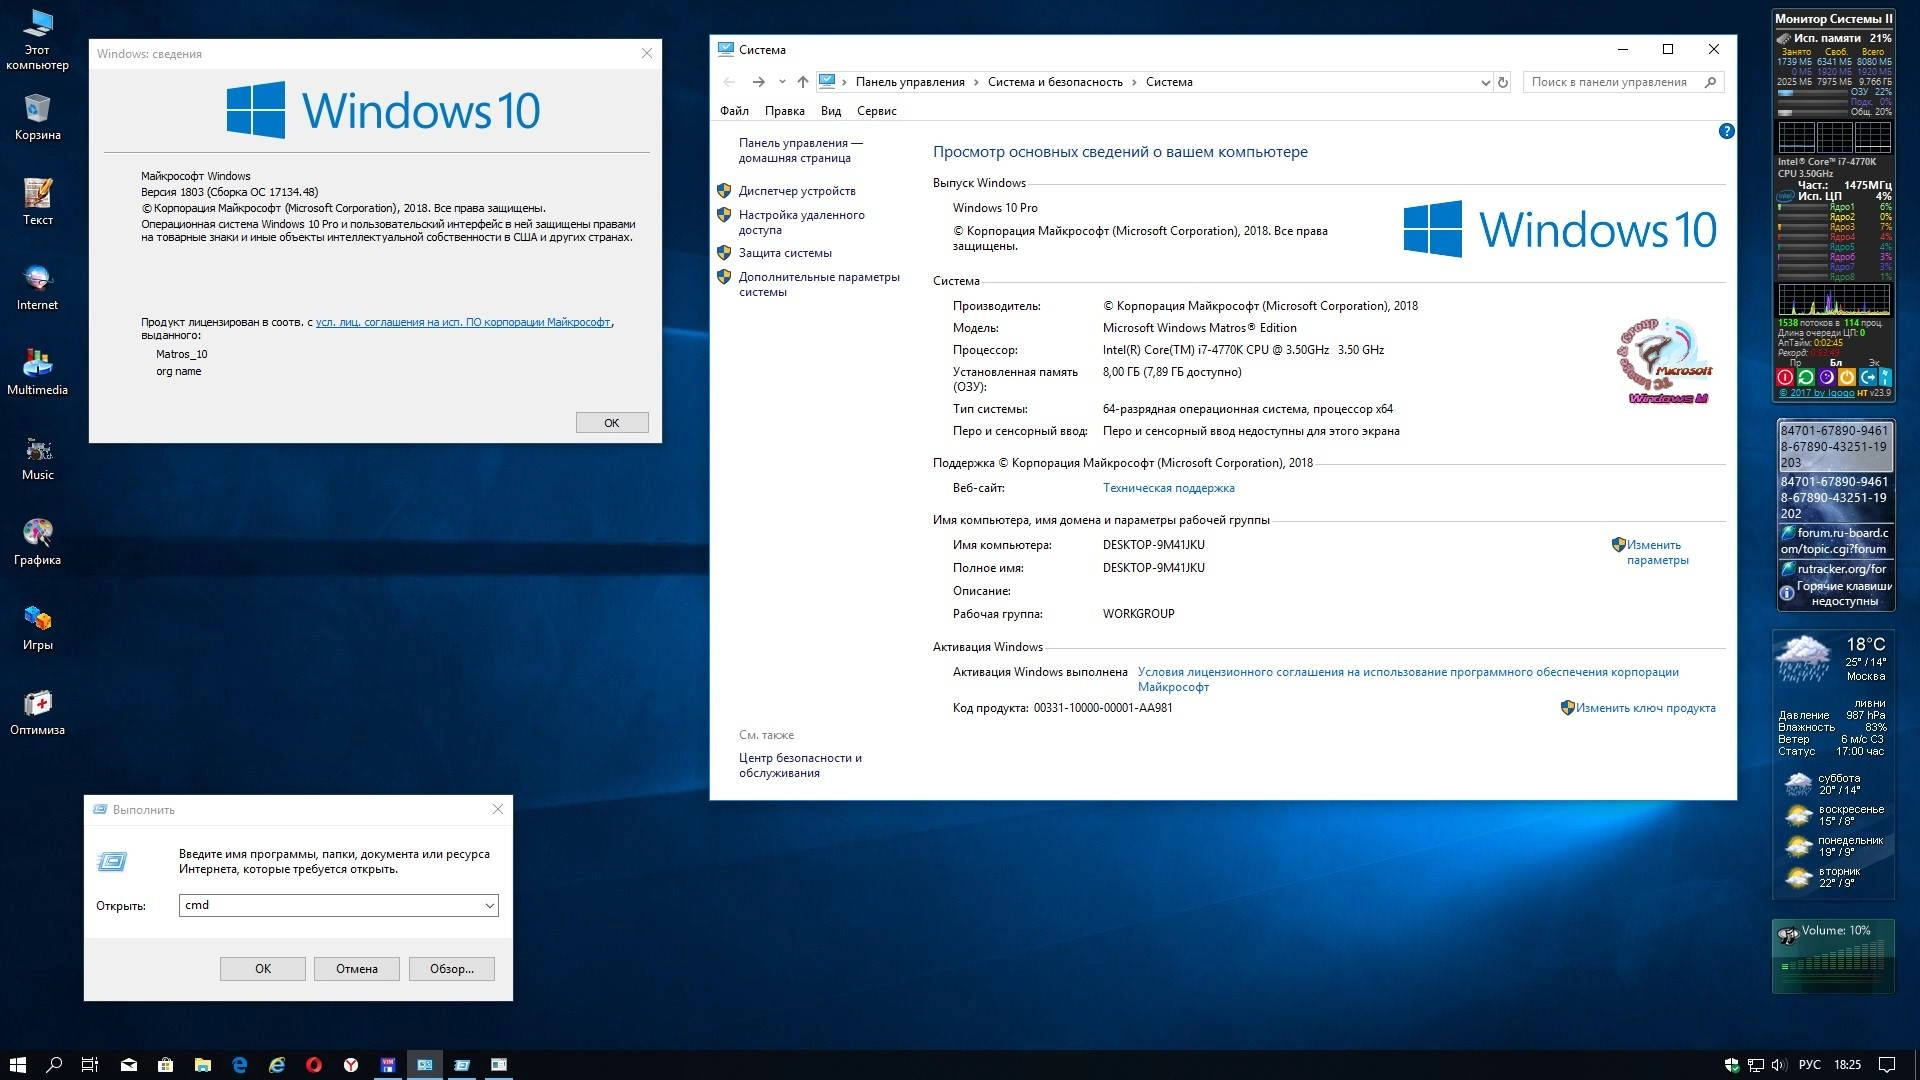Open Техническая поддержка website link
Viewport: 1920px width, 1080px height.
pyautogui.click(x=1168, y=488)
